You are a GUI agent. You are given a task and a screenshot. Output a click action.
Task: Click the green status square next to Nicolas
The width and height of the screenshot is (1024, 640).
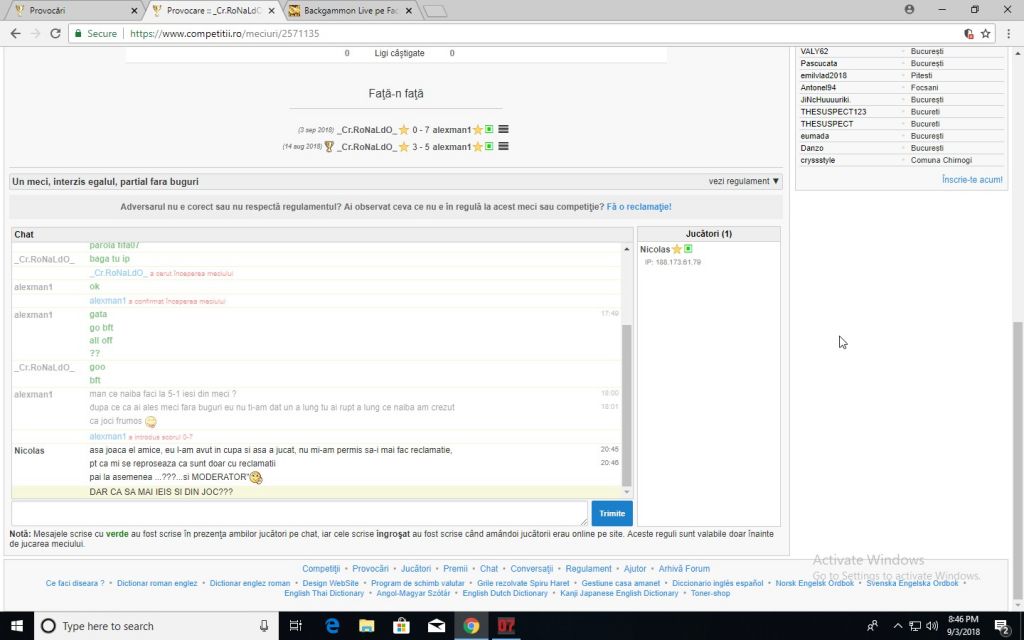(x=688, y=249)
